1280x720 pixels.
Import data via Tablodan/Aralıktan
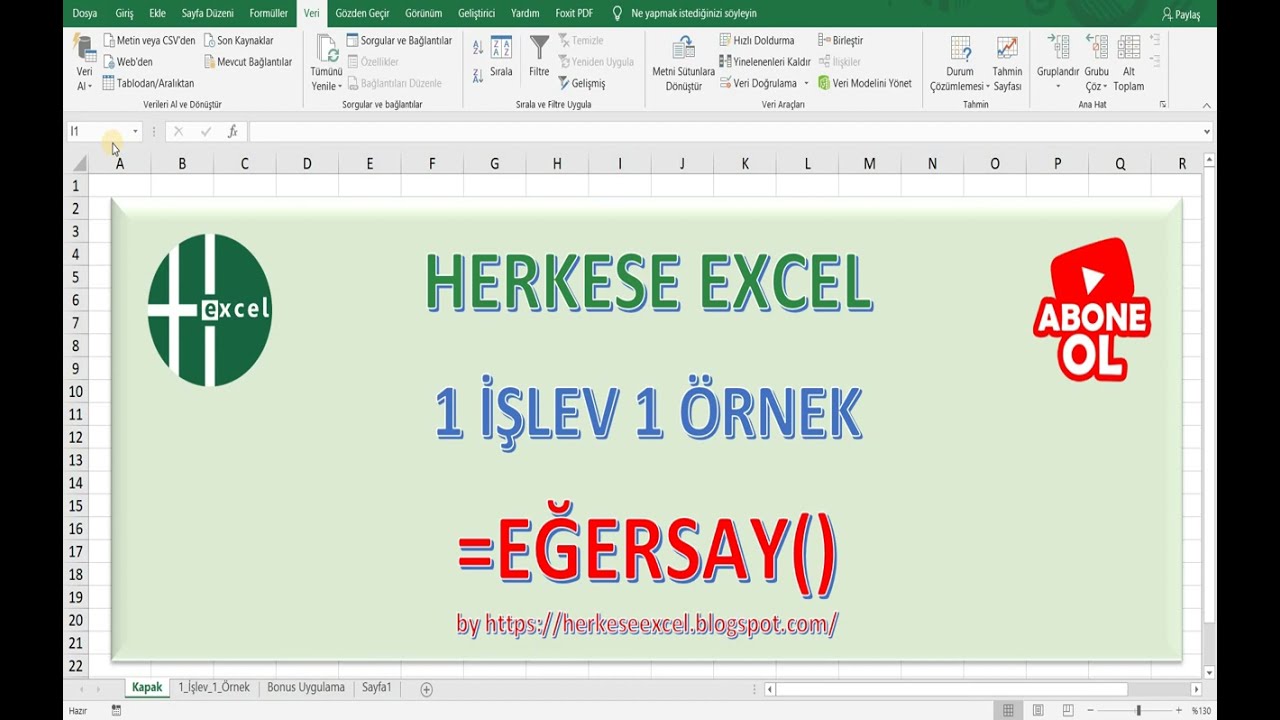pyautogui.click(x=148, y=83)
